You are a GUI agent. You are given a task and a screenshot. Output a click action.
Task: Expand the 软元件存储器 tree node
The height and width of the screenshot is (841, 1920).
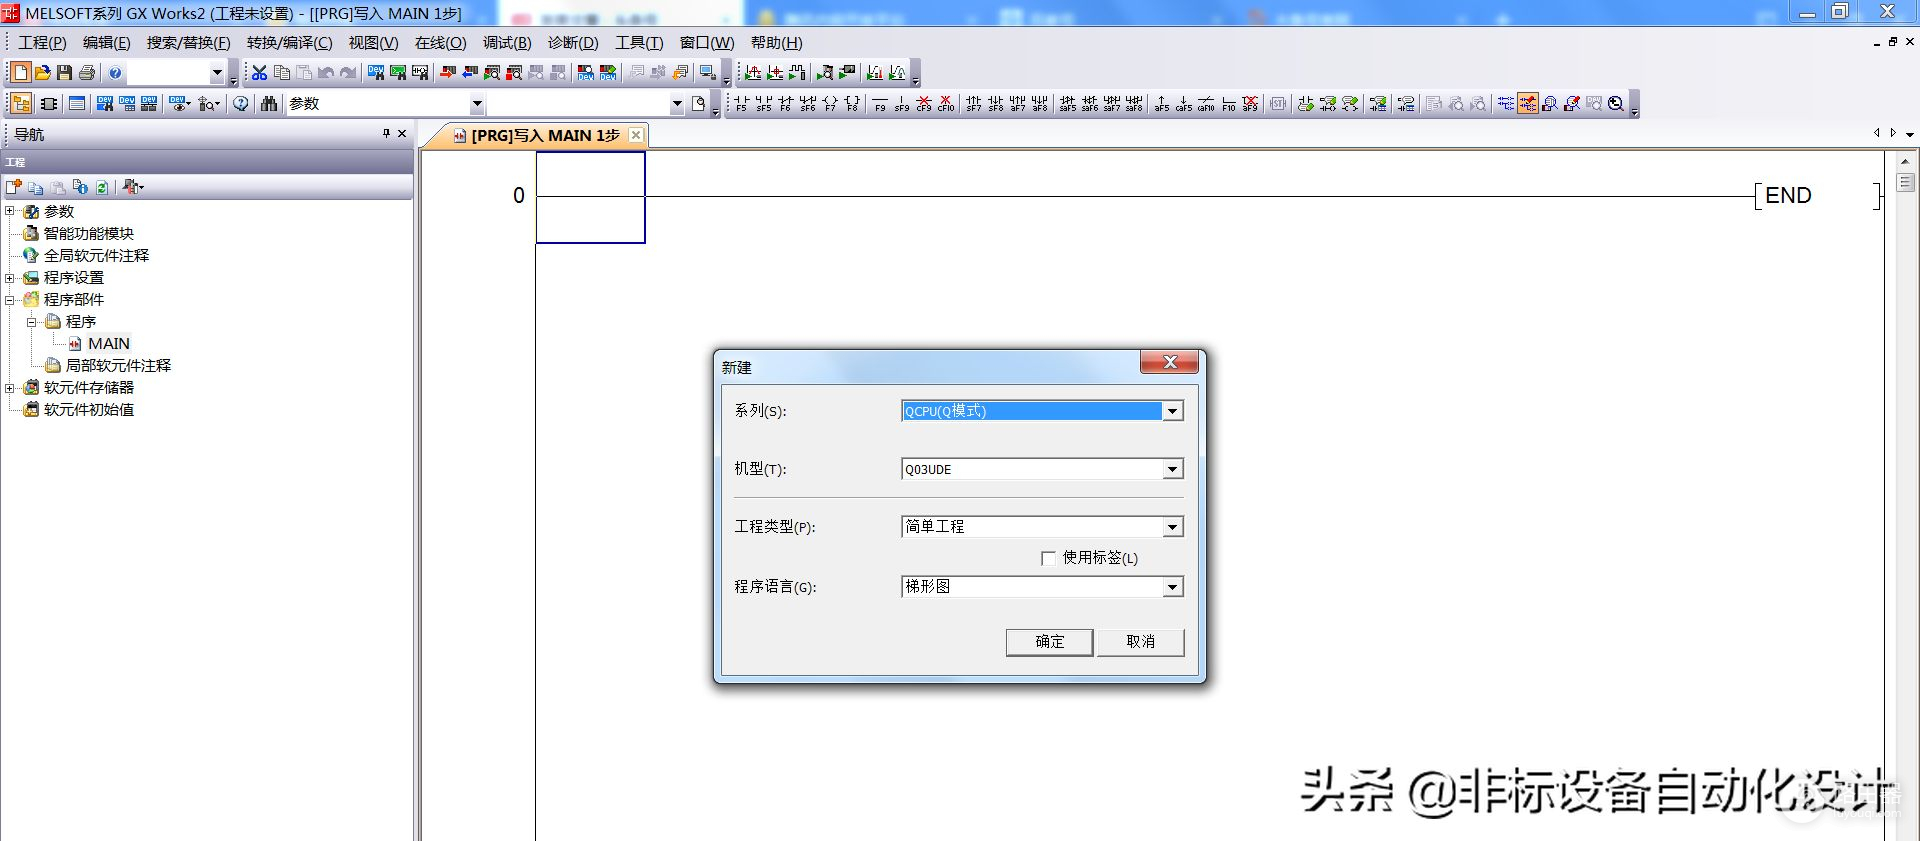coord(10,387)
